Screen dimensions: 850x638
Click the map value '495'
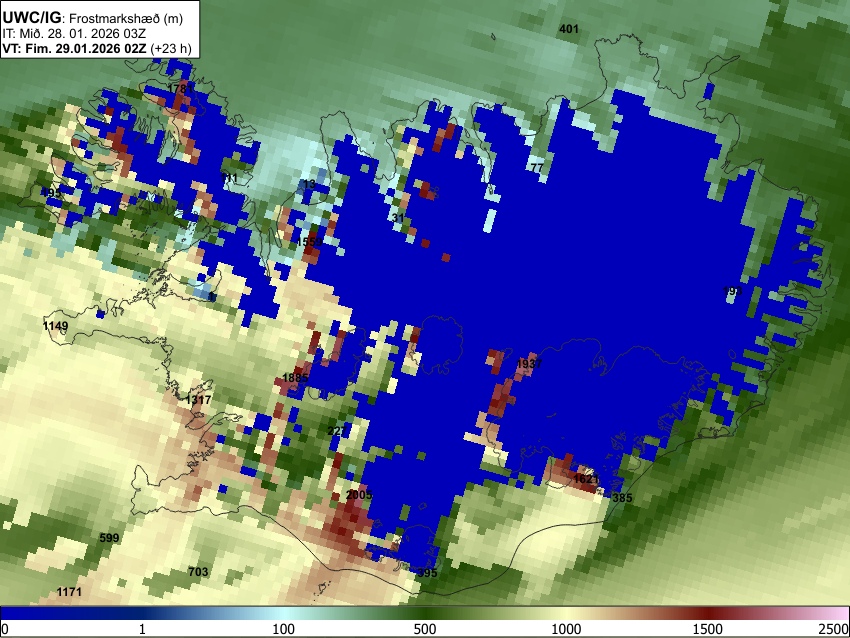click(51, 193)
